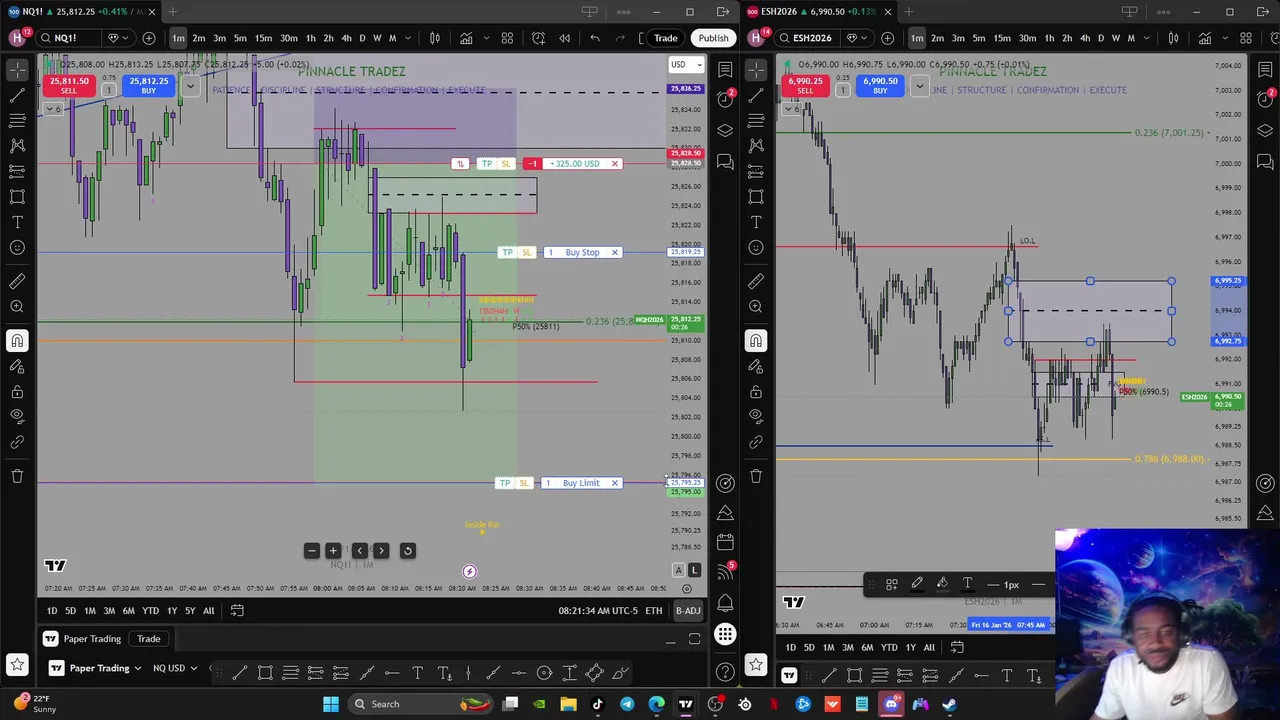
Task: Toggle magnet mode in ESH2026 left toolbar
Action: (756, 341)
